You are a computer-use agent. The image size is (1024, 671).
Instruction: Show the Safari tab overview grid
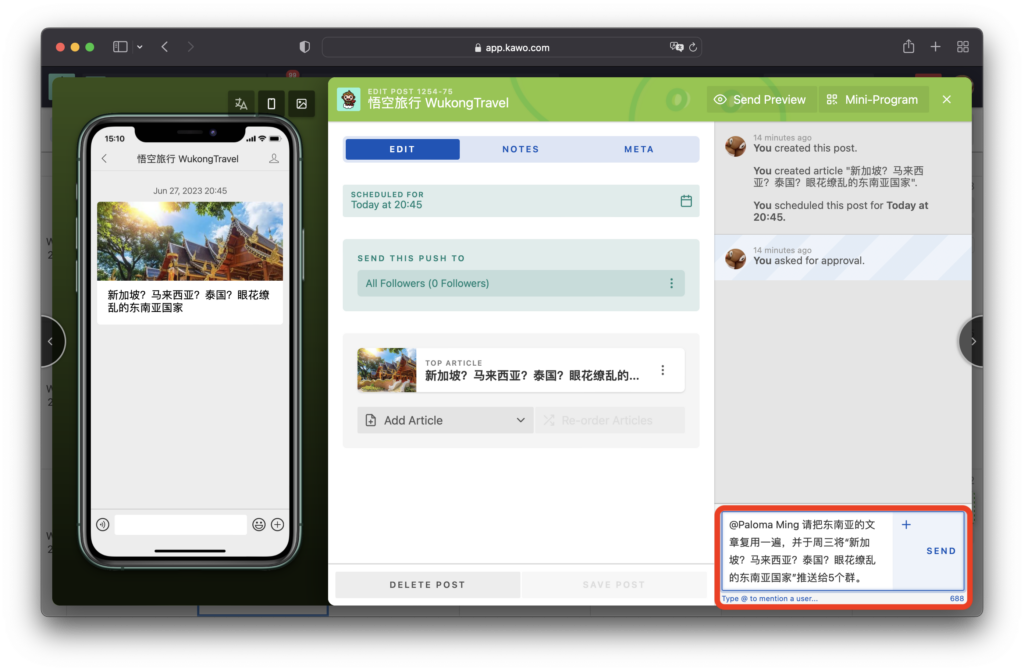tap(963, 47)
